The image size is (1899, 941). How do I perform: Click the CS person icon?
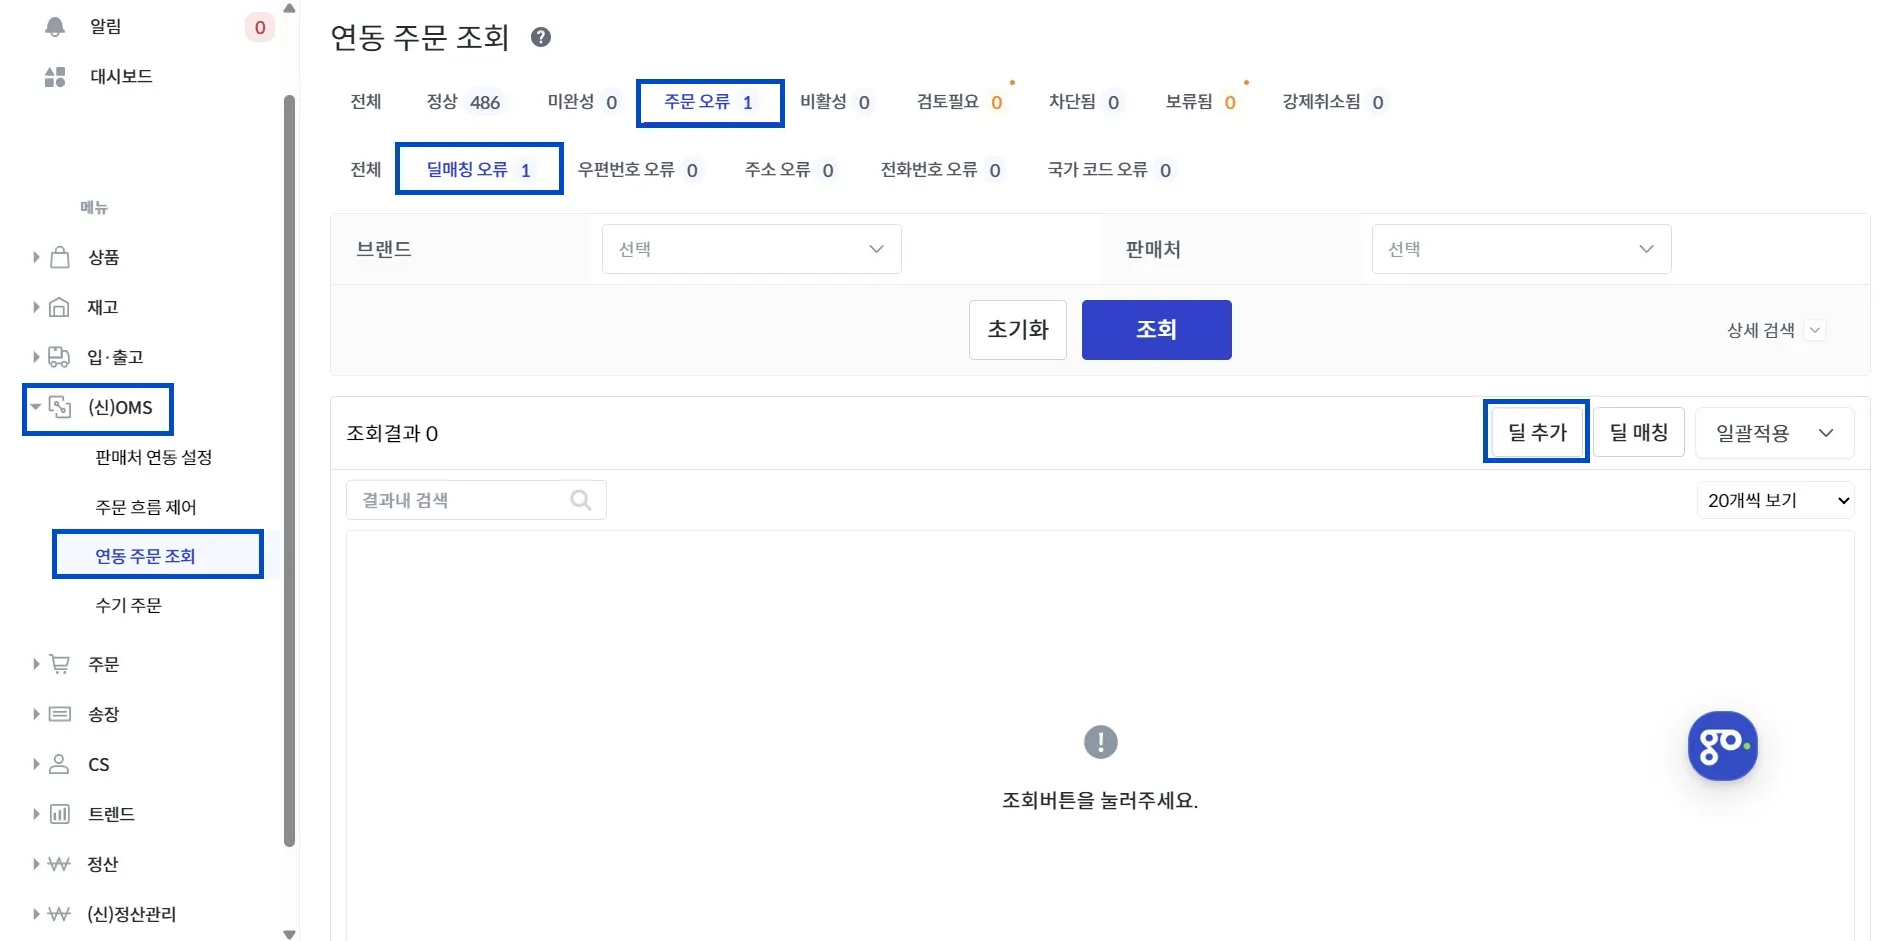[60, 764]
